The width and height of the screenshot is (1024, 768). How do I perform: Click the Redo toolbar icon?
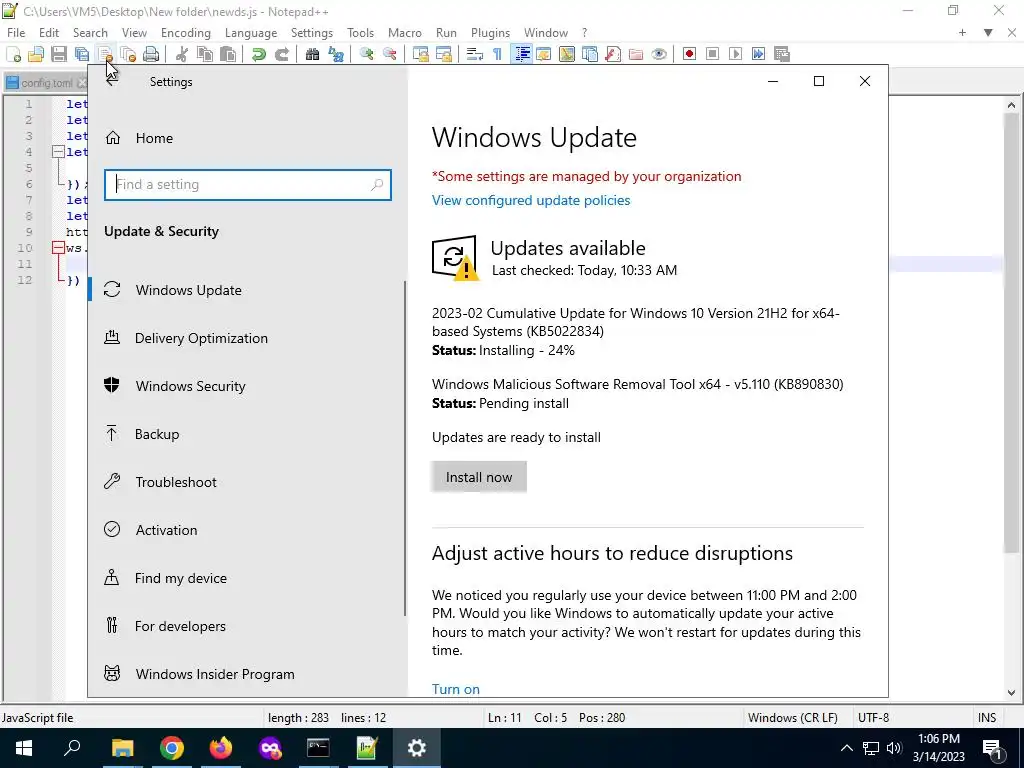(x=281, y=54)
